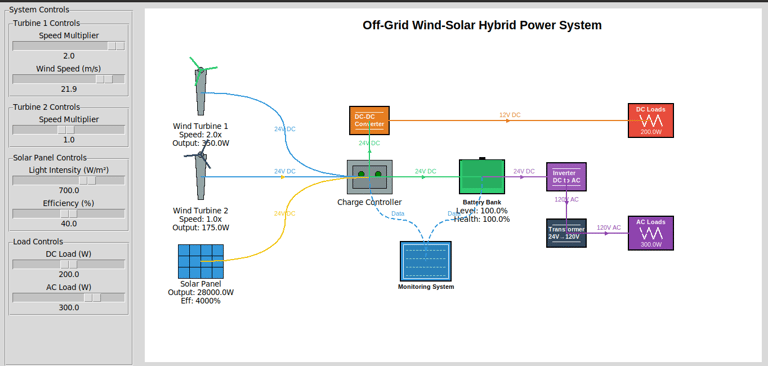Click the '12V DC' line label
This screenshot has width=768, height=366.
[510, 115]
